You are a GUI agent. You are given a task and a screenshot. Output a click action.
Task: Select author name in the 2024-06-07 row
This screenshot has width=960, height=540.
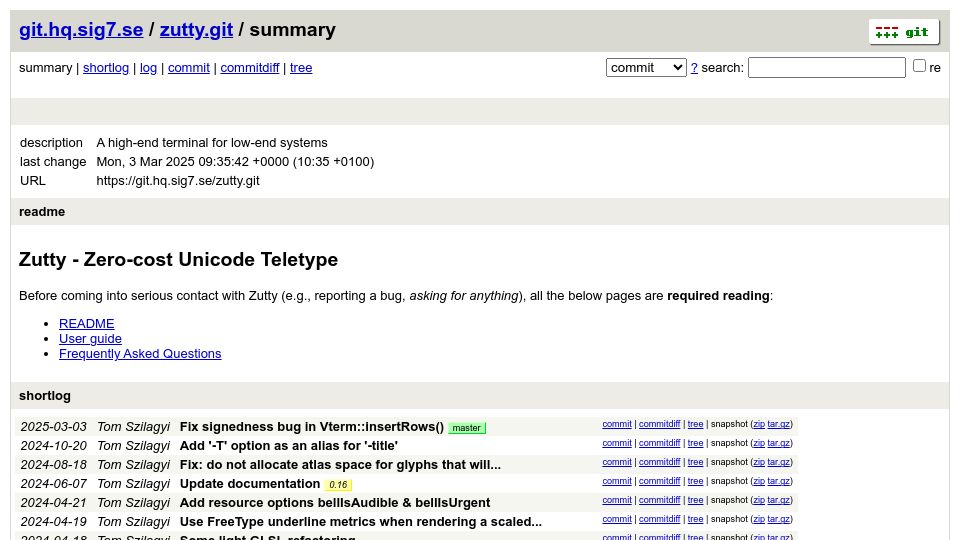pos(133,484)
